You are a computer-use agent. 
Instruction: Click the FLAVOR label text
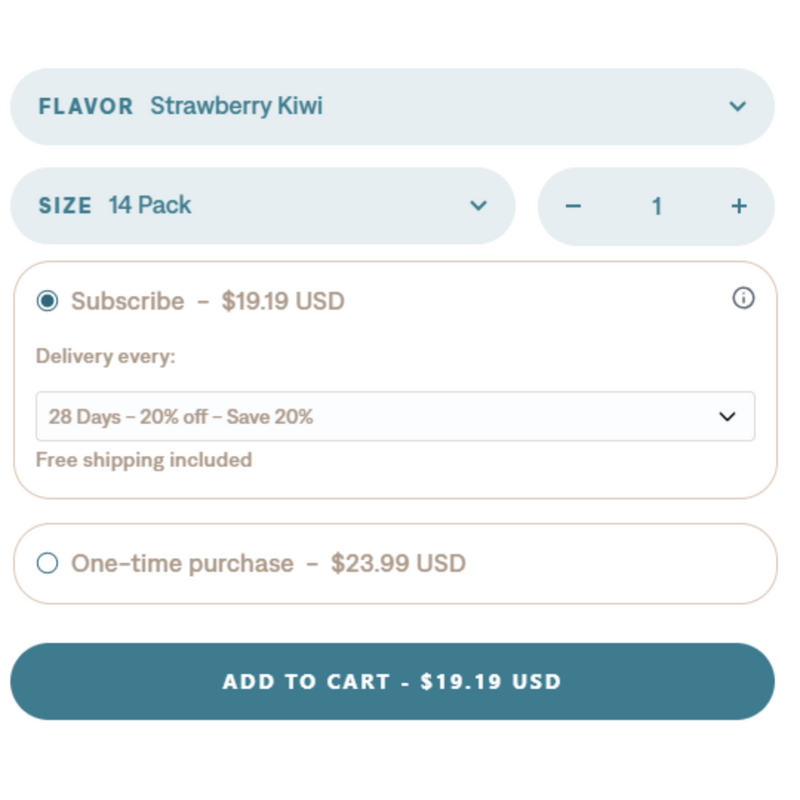point(85,106)
